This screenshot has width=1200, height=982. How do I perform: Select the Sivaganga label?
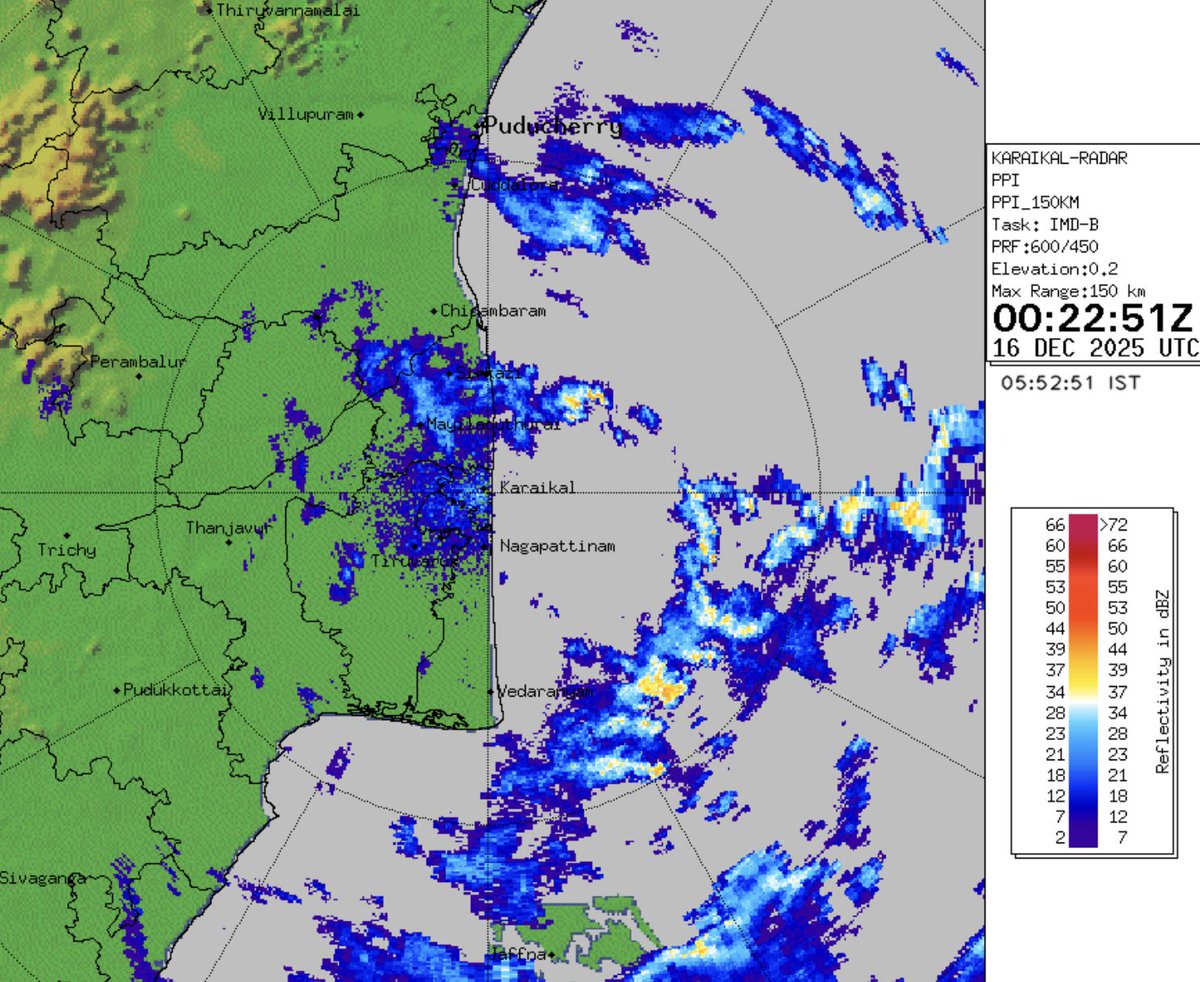[41, 879]
